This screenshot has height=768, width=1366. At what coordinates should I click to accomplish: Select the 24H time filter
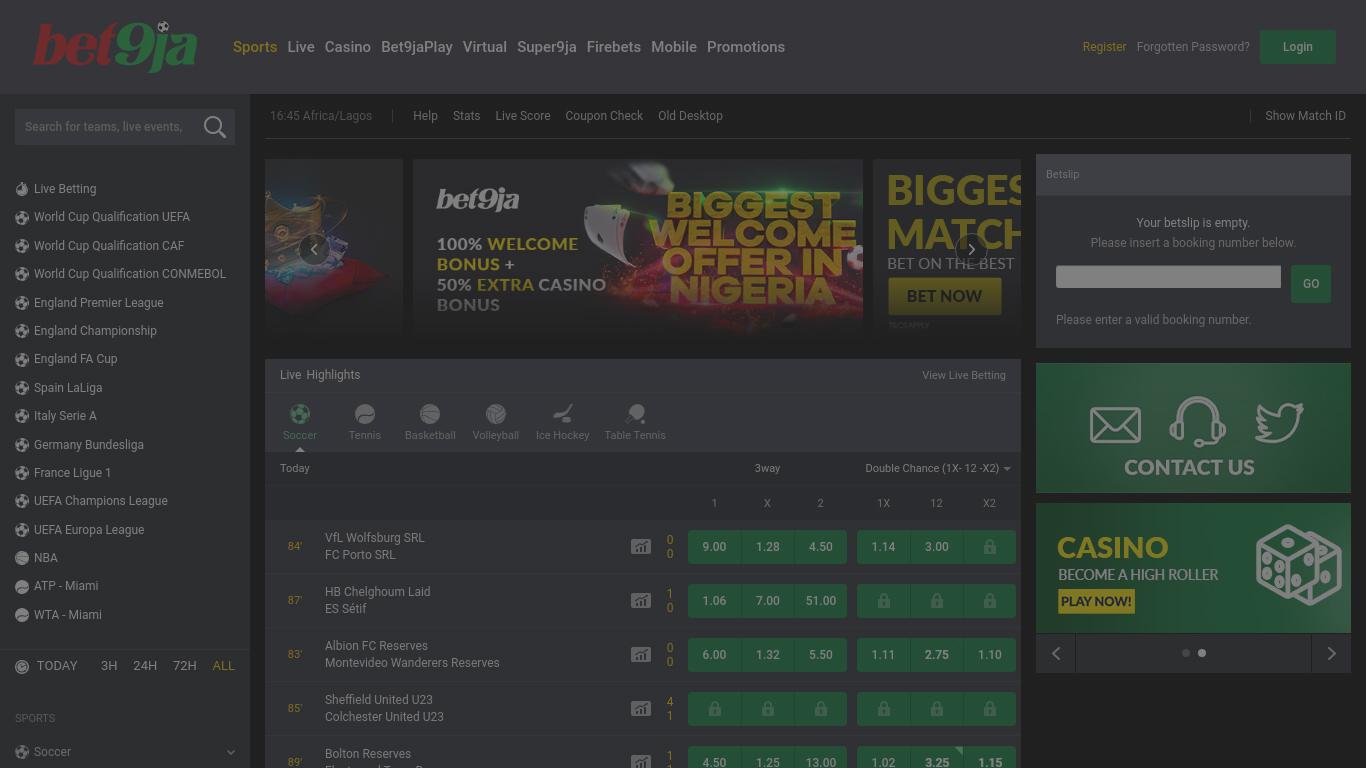(x=145, y=666)
